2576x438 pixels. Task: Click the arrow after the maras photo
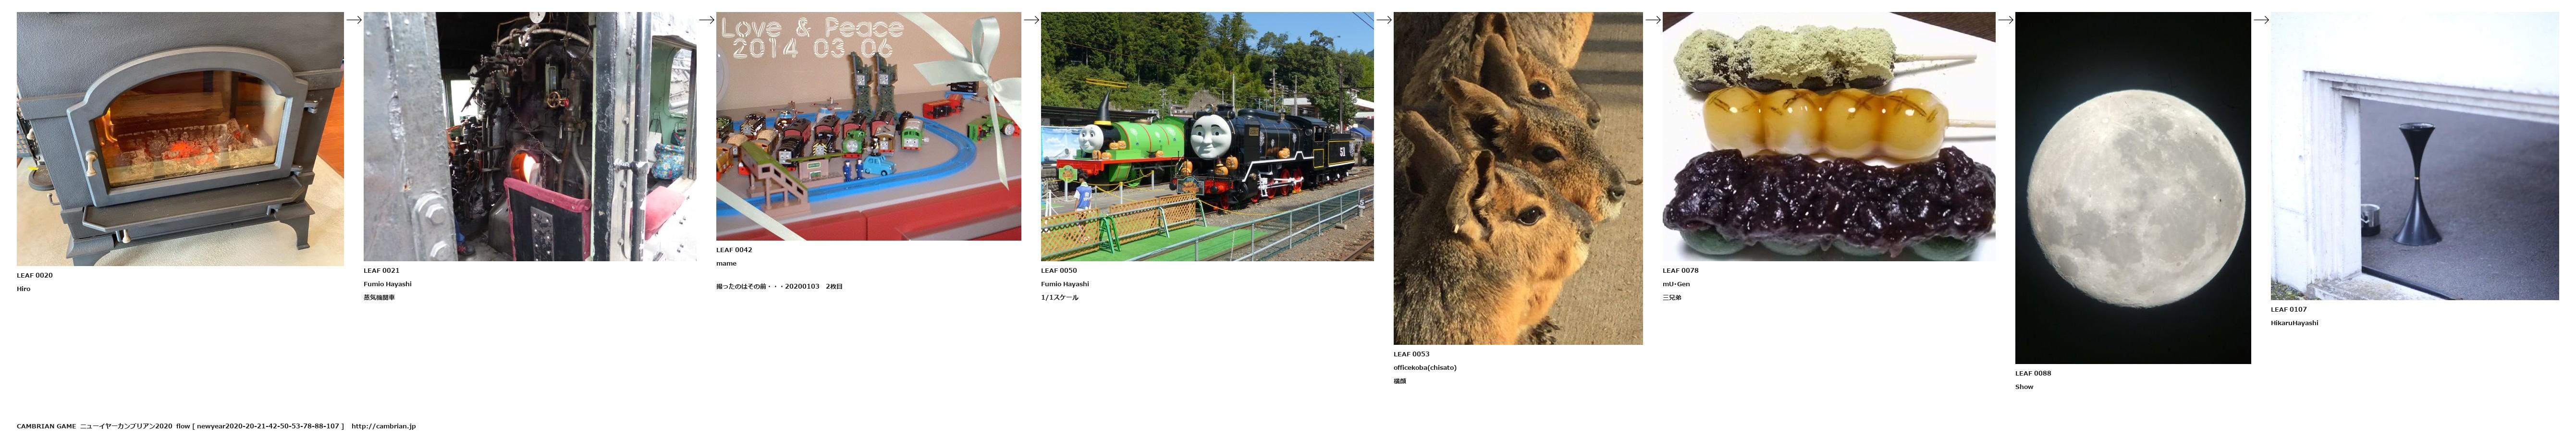[1653, 20]
